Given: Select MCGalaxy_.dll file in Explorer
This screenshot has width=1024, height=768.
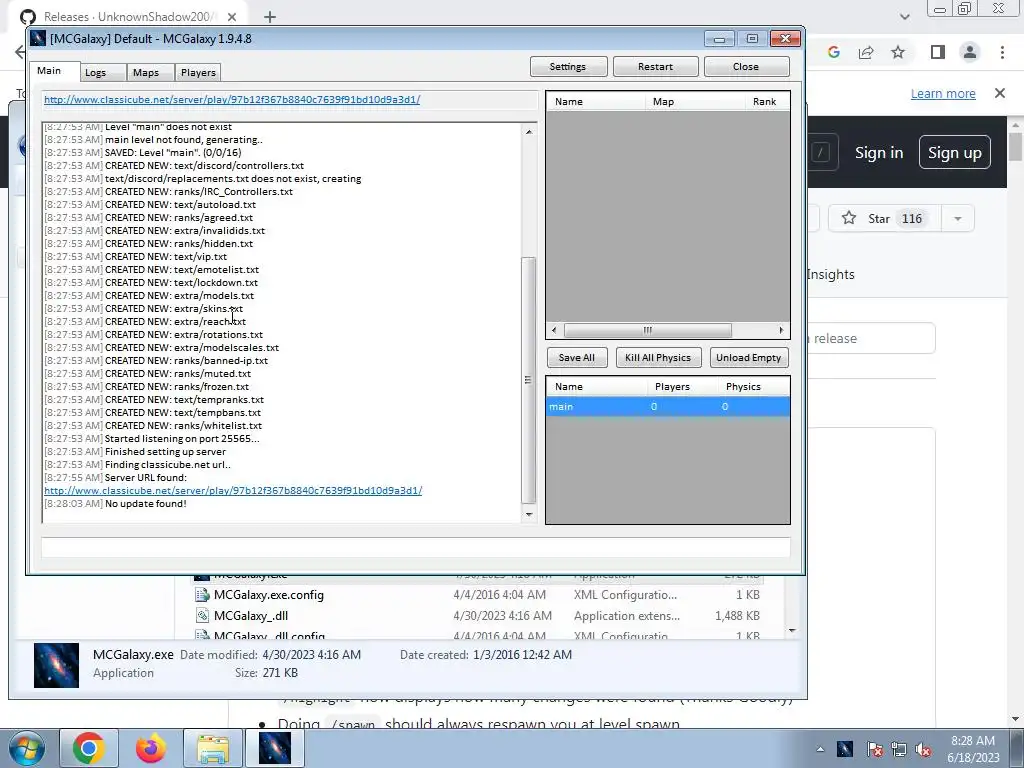Looking at the screenshot, I should click(477, 616).
